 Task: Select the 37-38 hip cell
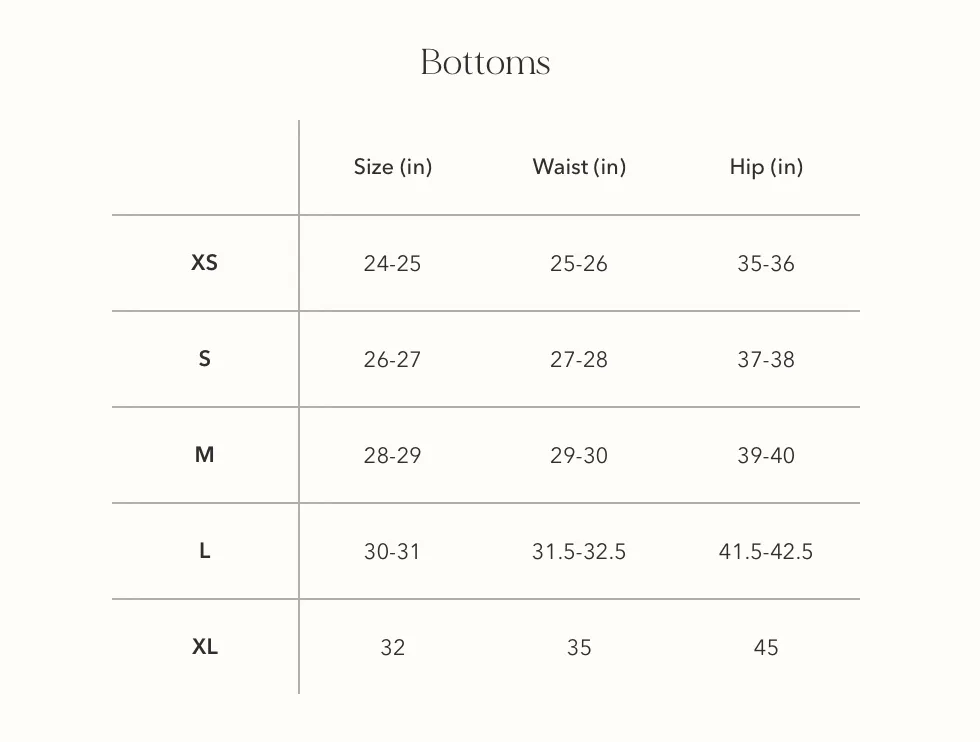point(766,359)
